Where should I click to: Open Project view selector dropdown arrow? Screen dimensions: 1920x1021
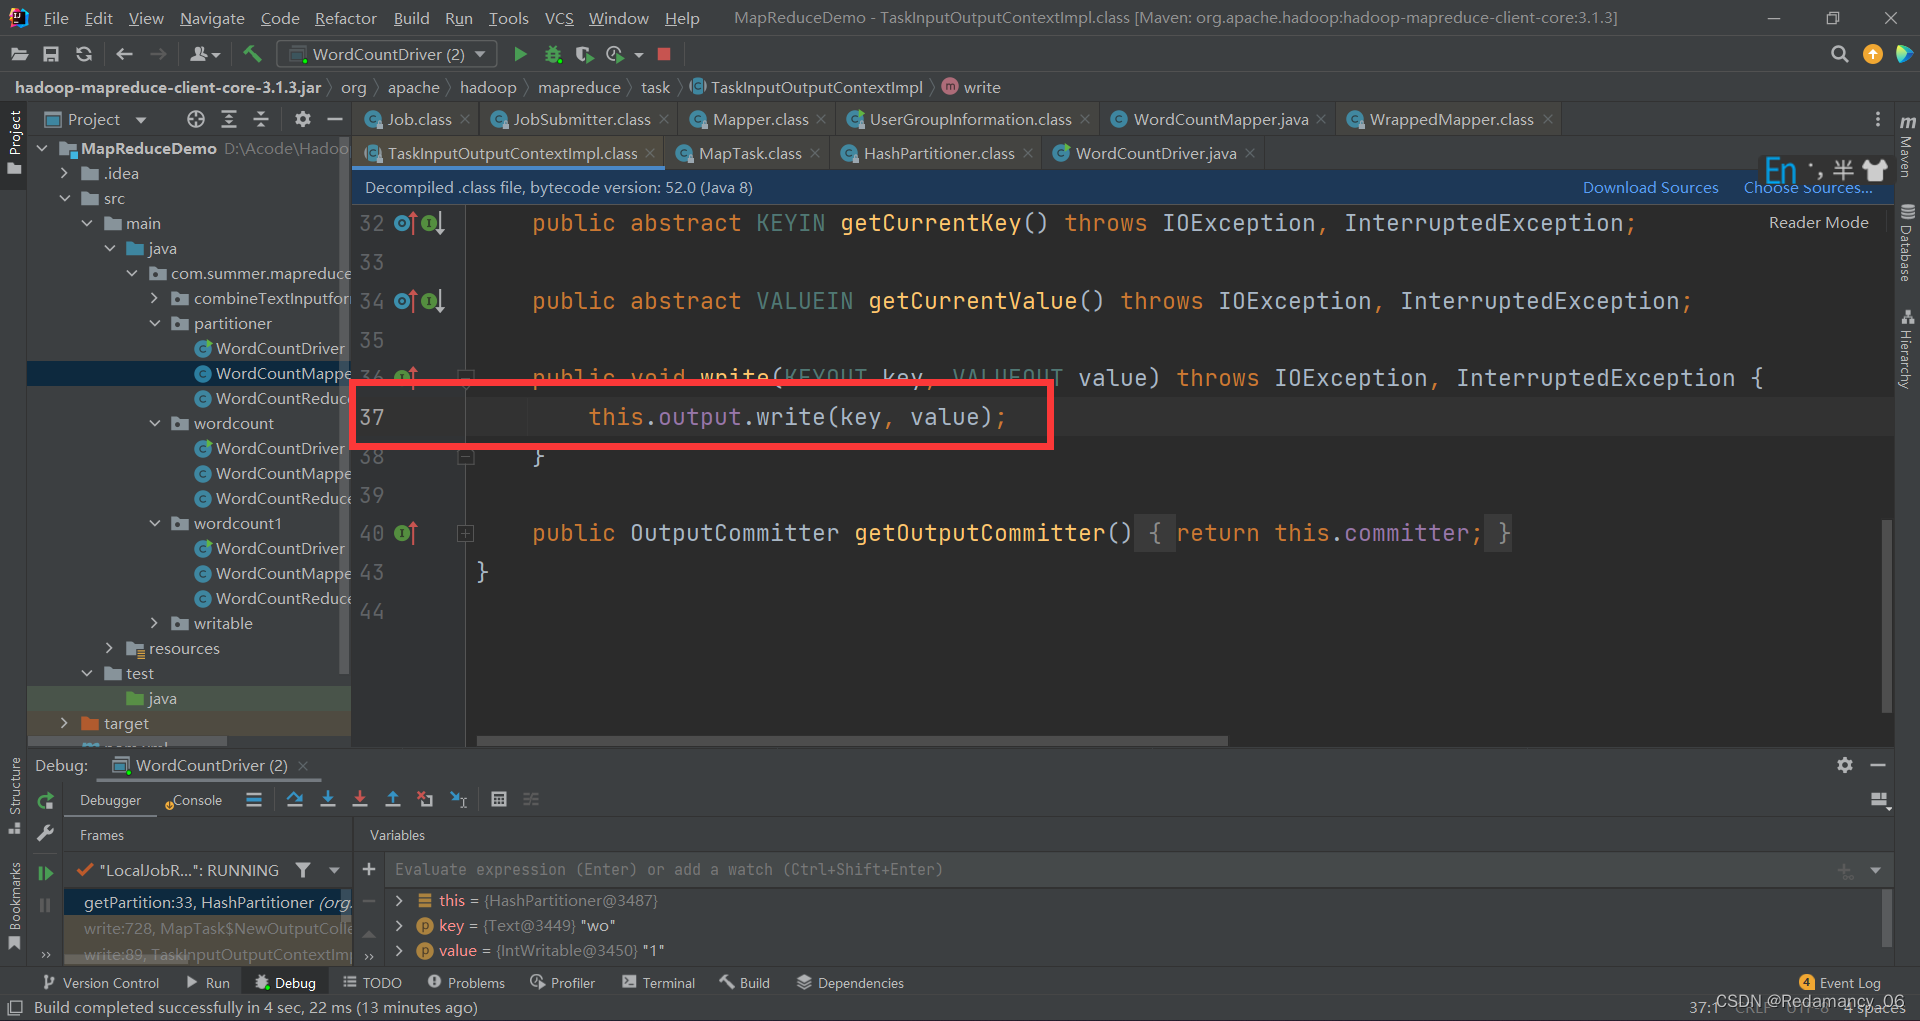click(141, 120)
